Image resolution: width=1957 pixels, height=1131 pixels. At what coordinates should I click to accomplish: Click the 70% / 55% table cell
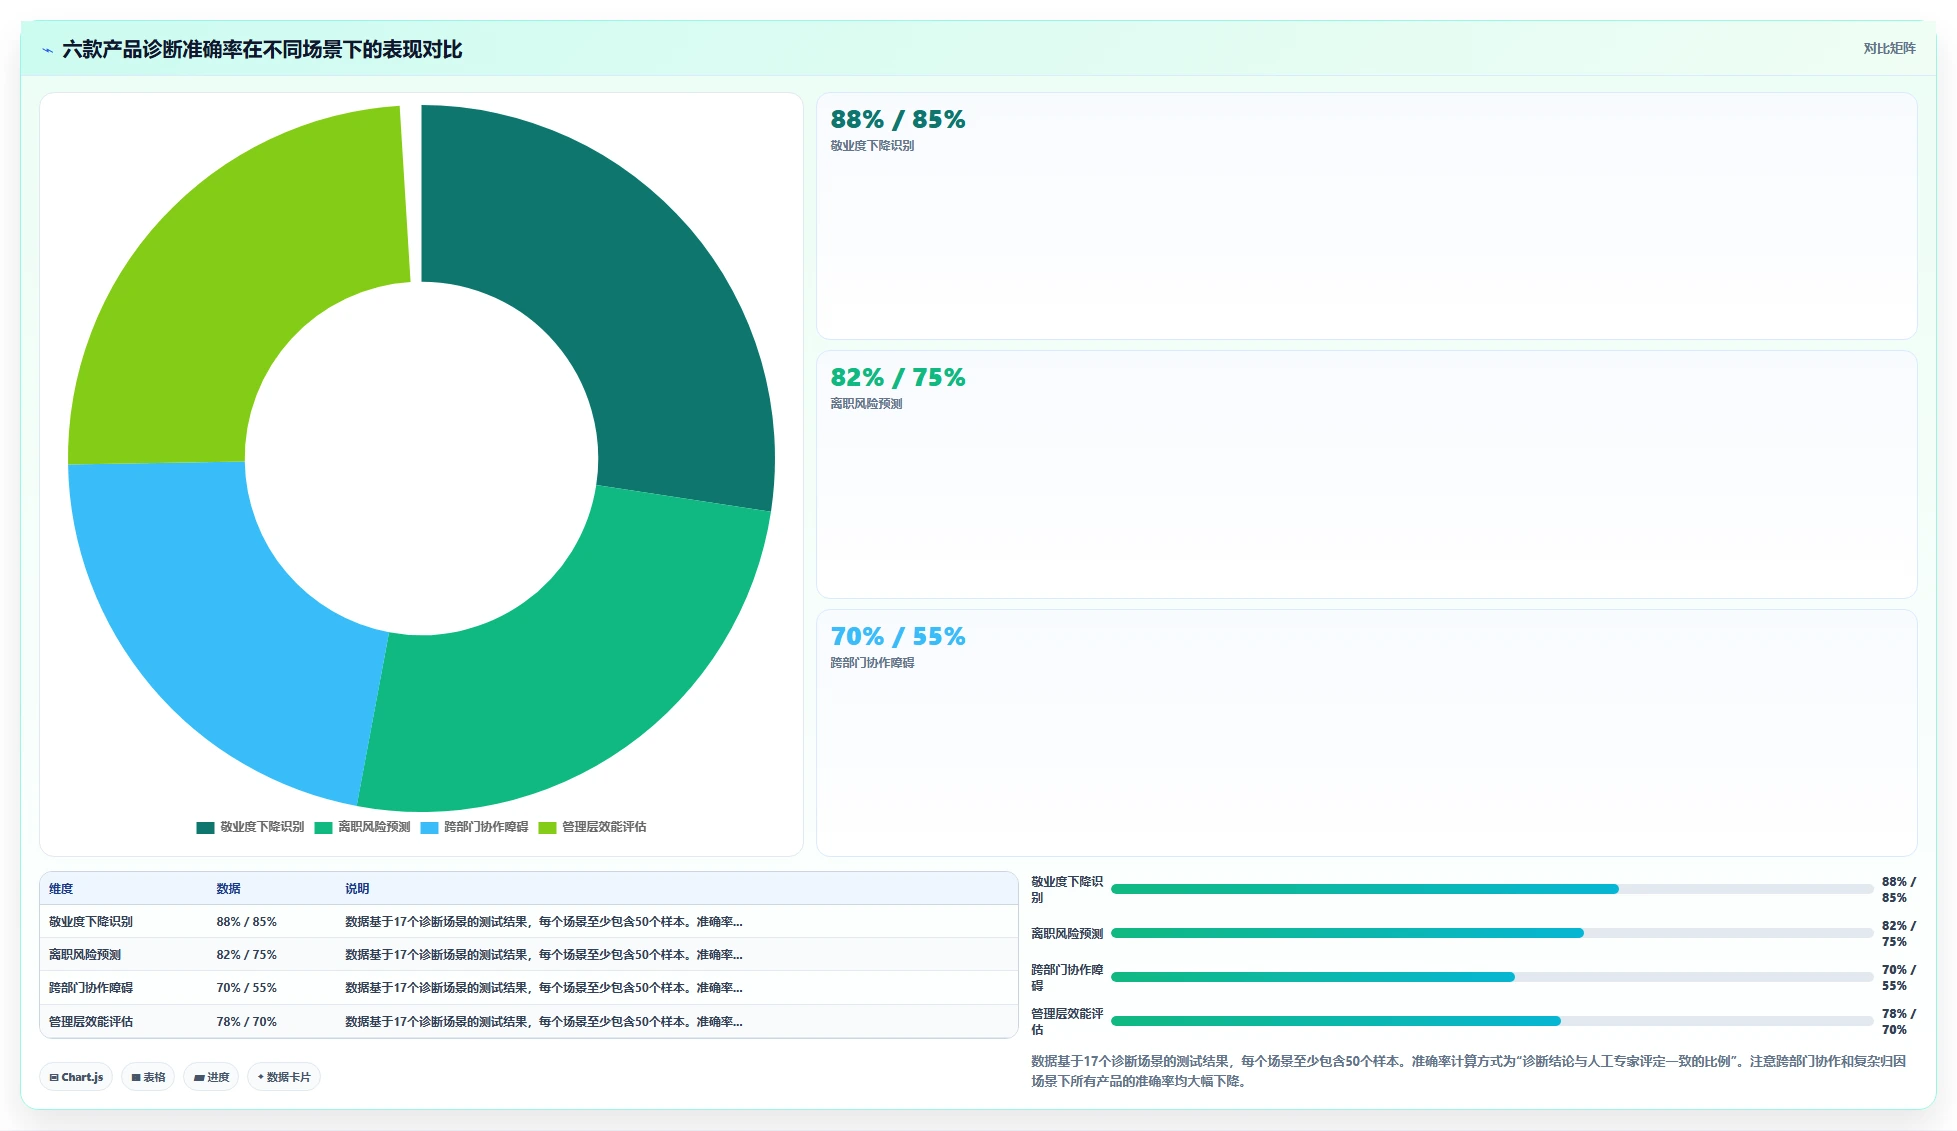[x=246, y=987]
